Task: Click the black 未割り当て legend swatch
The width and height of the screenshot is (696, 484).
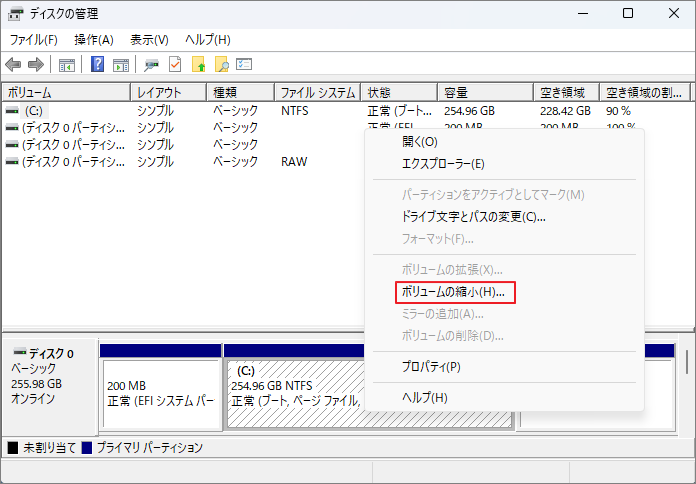Action: click(x=13, y=448)
